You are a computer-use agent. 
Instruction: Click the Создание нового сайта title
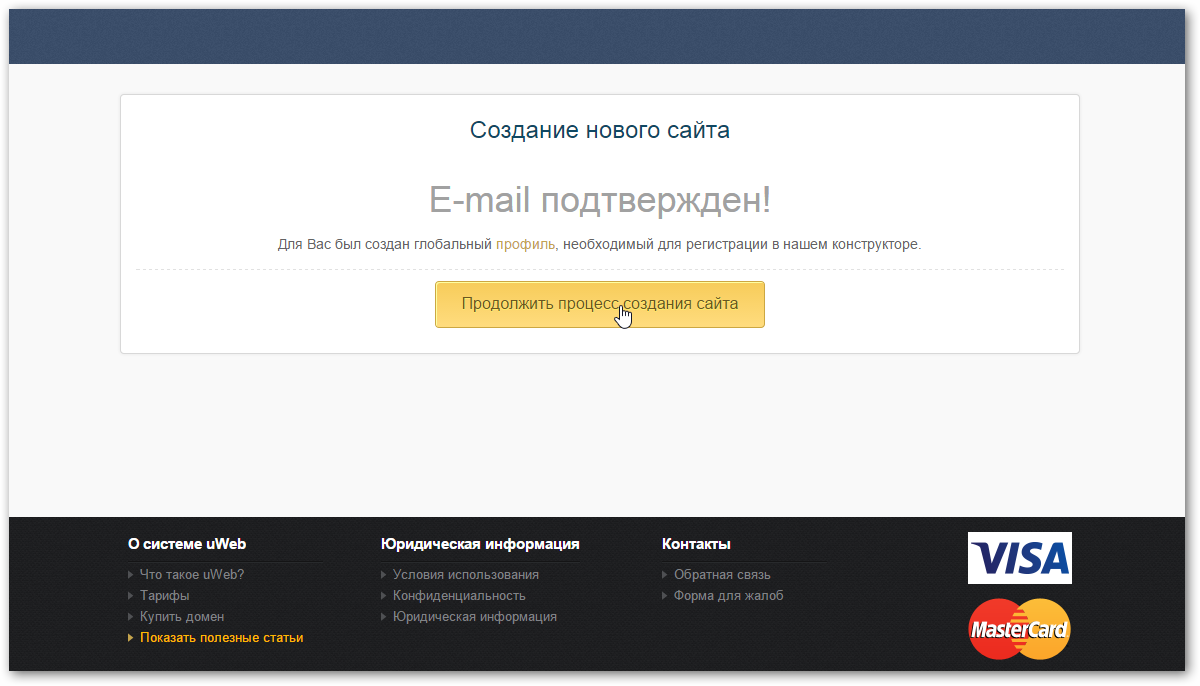point(600,130)
